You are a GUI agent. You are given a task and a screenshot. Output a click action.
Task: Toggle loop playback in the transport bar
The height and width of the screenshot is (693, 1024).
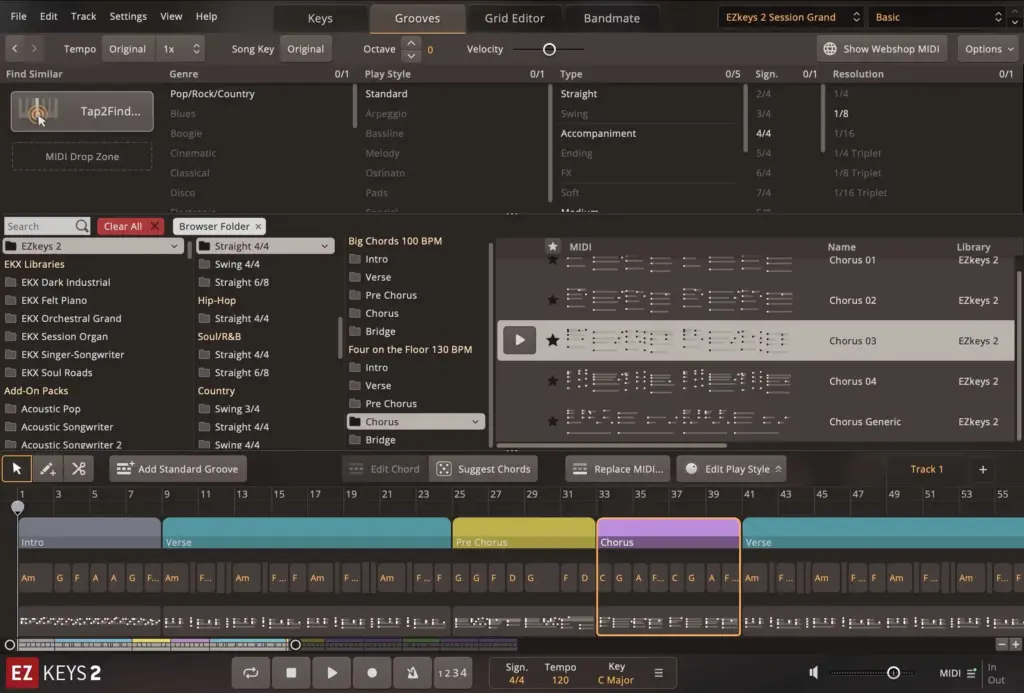click(251, 672)
